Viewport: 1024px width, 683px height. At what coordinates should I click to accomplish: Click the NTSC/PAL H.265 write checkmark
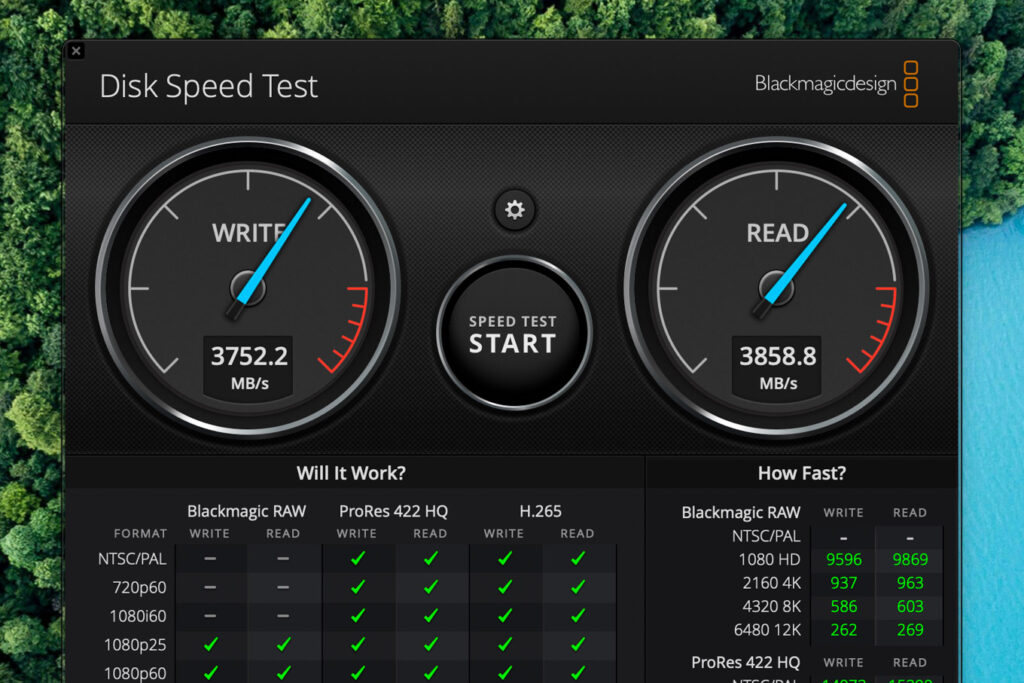pyautogui.click(x=504, y=558)
